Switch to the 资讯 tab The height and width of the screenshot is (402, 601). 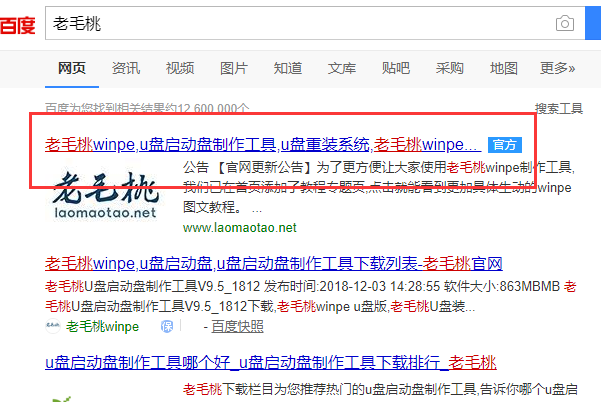click(126, 68)
